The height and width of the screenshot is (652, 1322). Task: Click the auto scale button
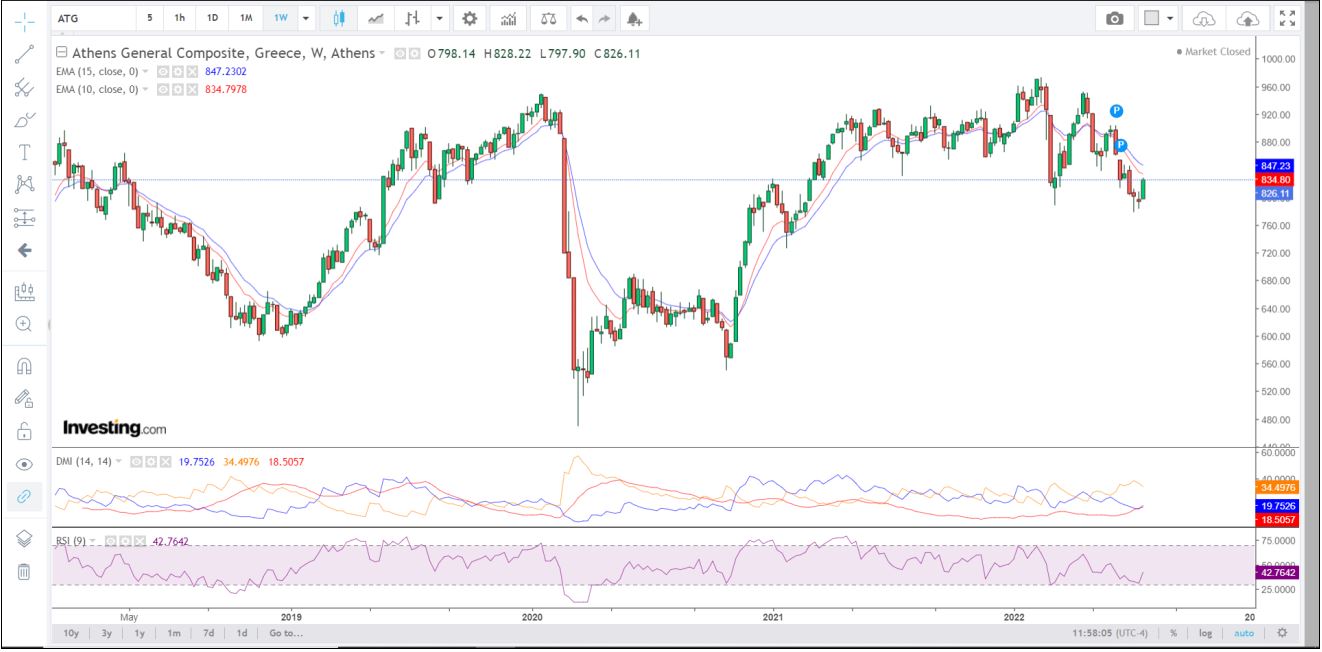click(1244, 633)
